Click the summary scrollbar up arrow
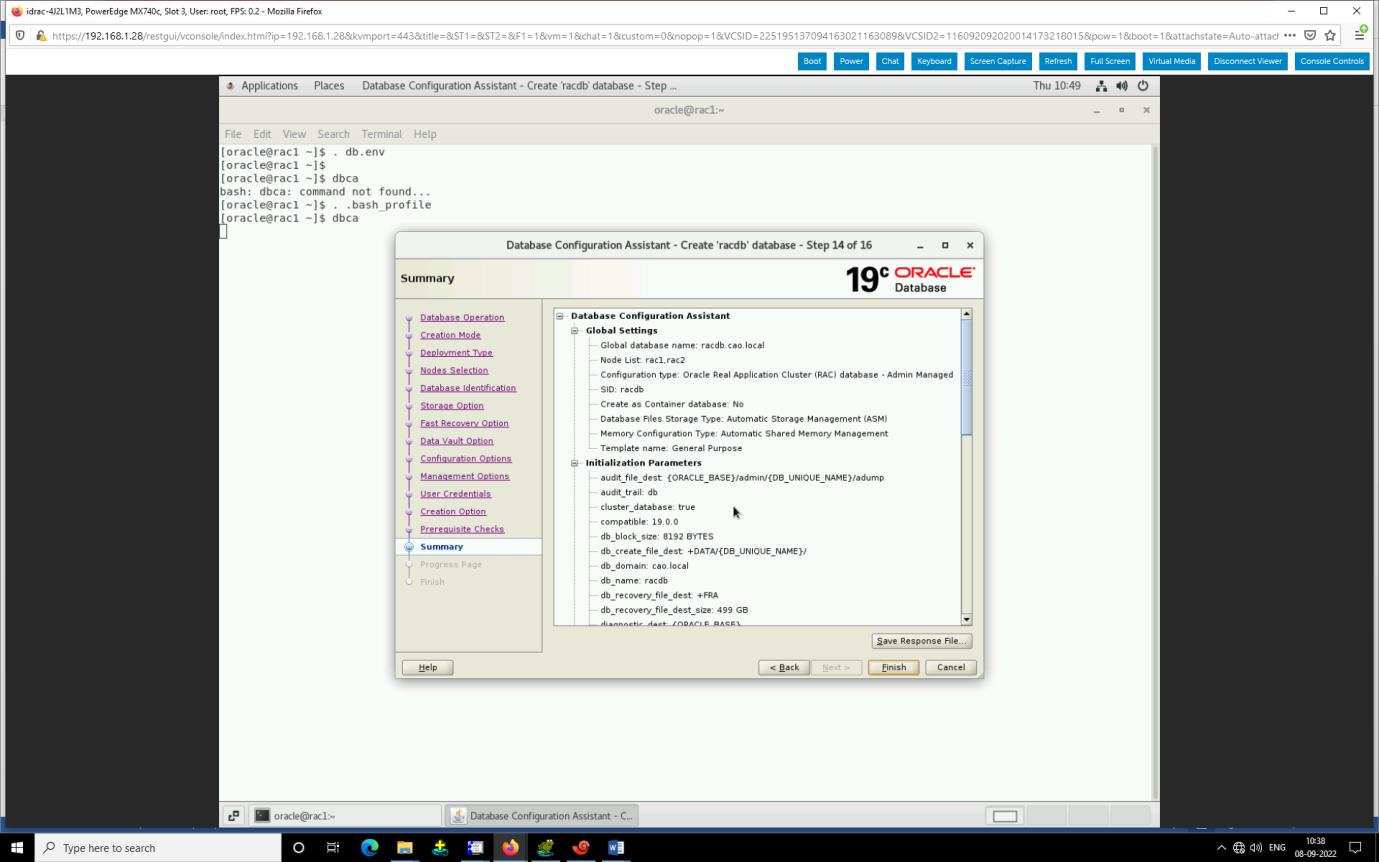This screenshot has width=1379, height=862. tap(966, 314)
